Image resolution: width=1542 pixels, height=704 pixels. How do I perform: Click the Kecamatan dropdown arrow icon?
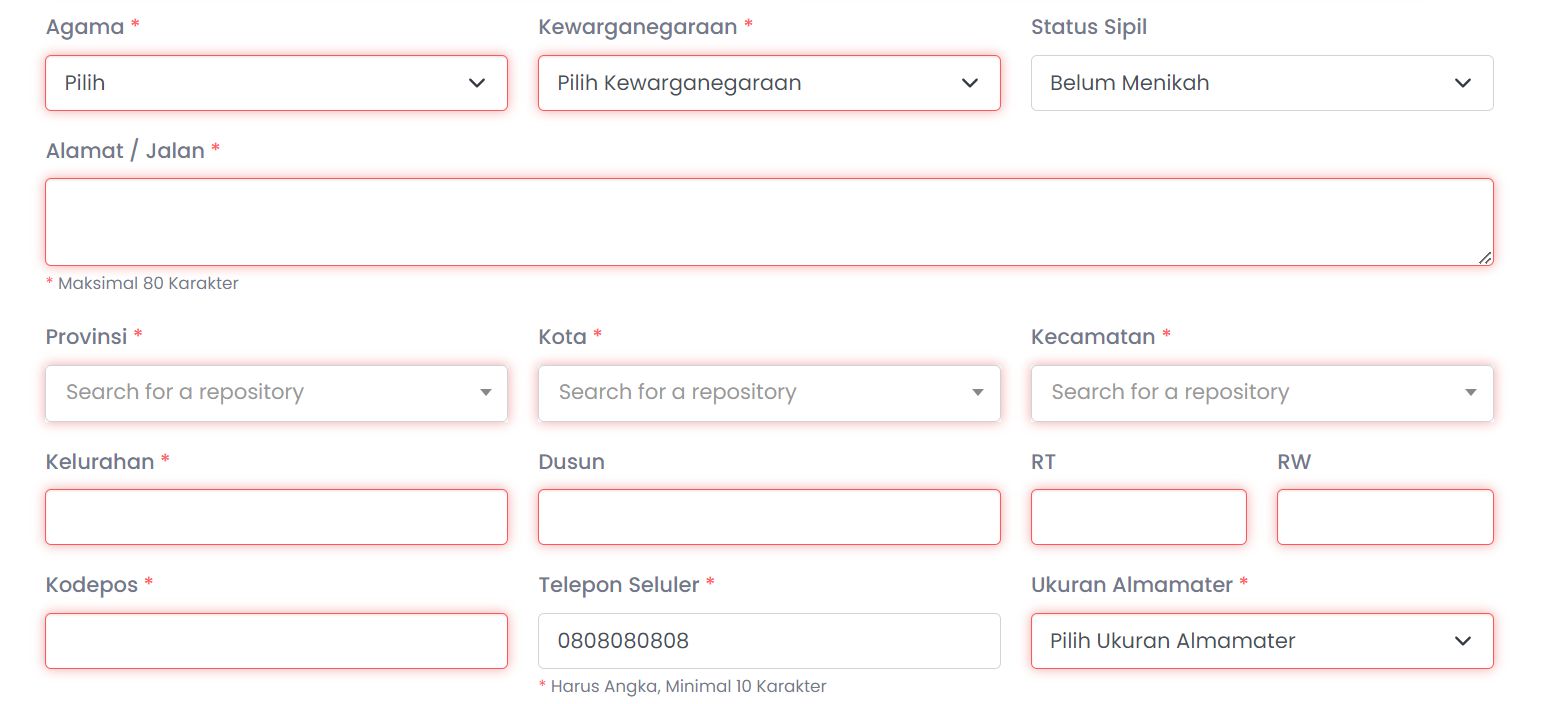(x=1471, y=393)
